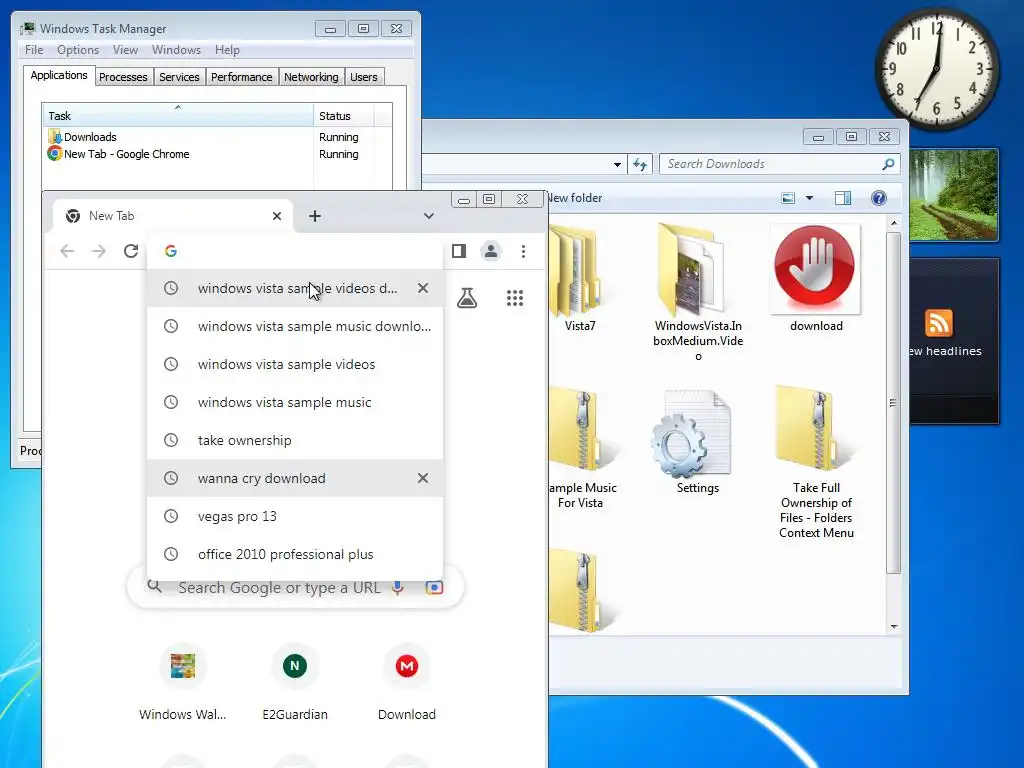Image resolution: width=1024 pixels, height=768 pixels.
Task: Click the Explorer change view icon
Action: [788, 198]
